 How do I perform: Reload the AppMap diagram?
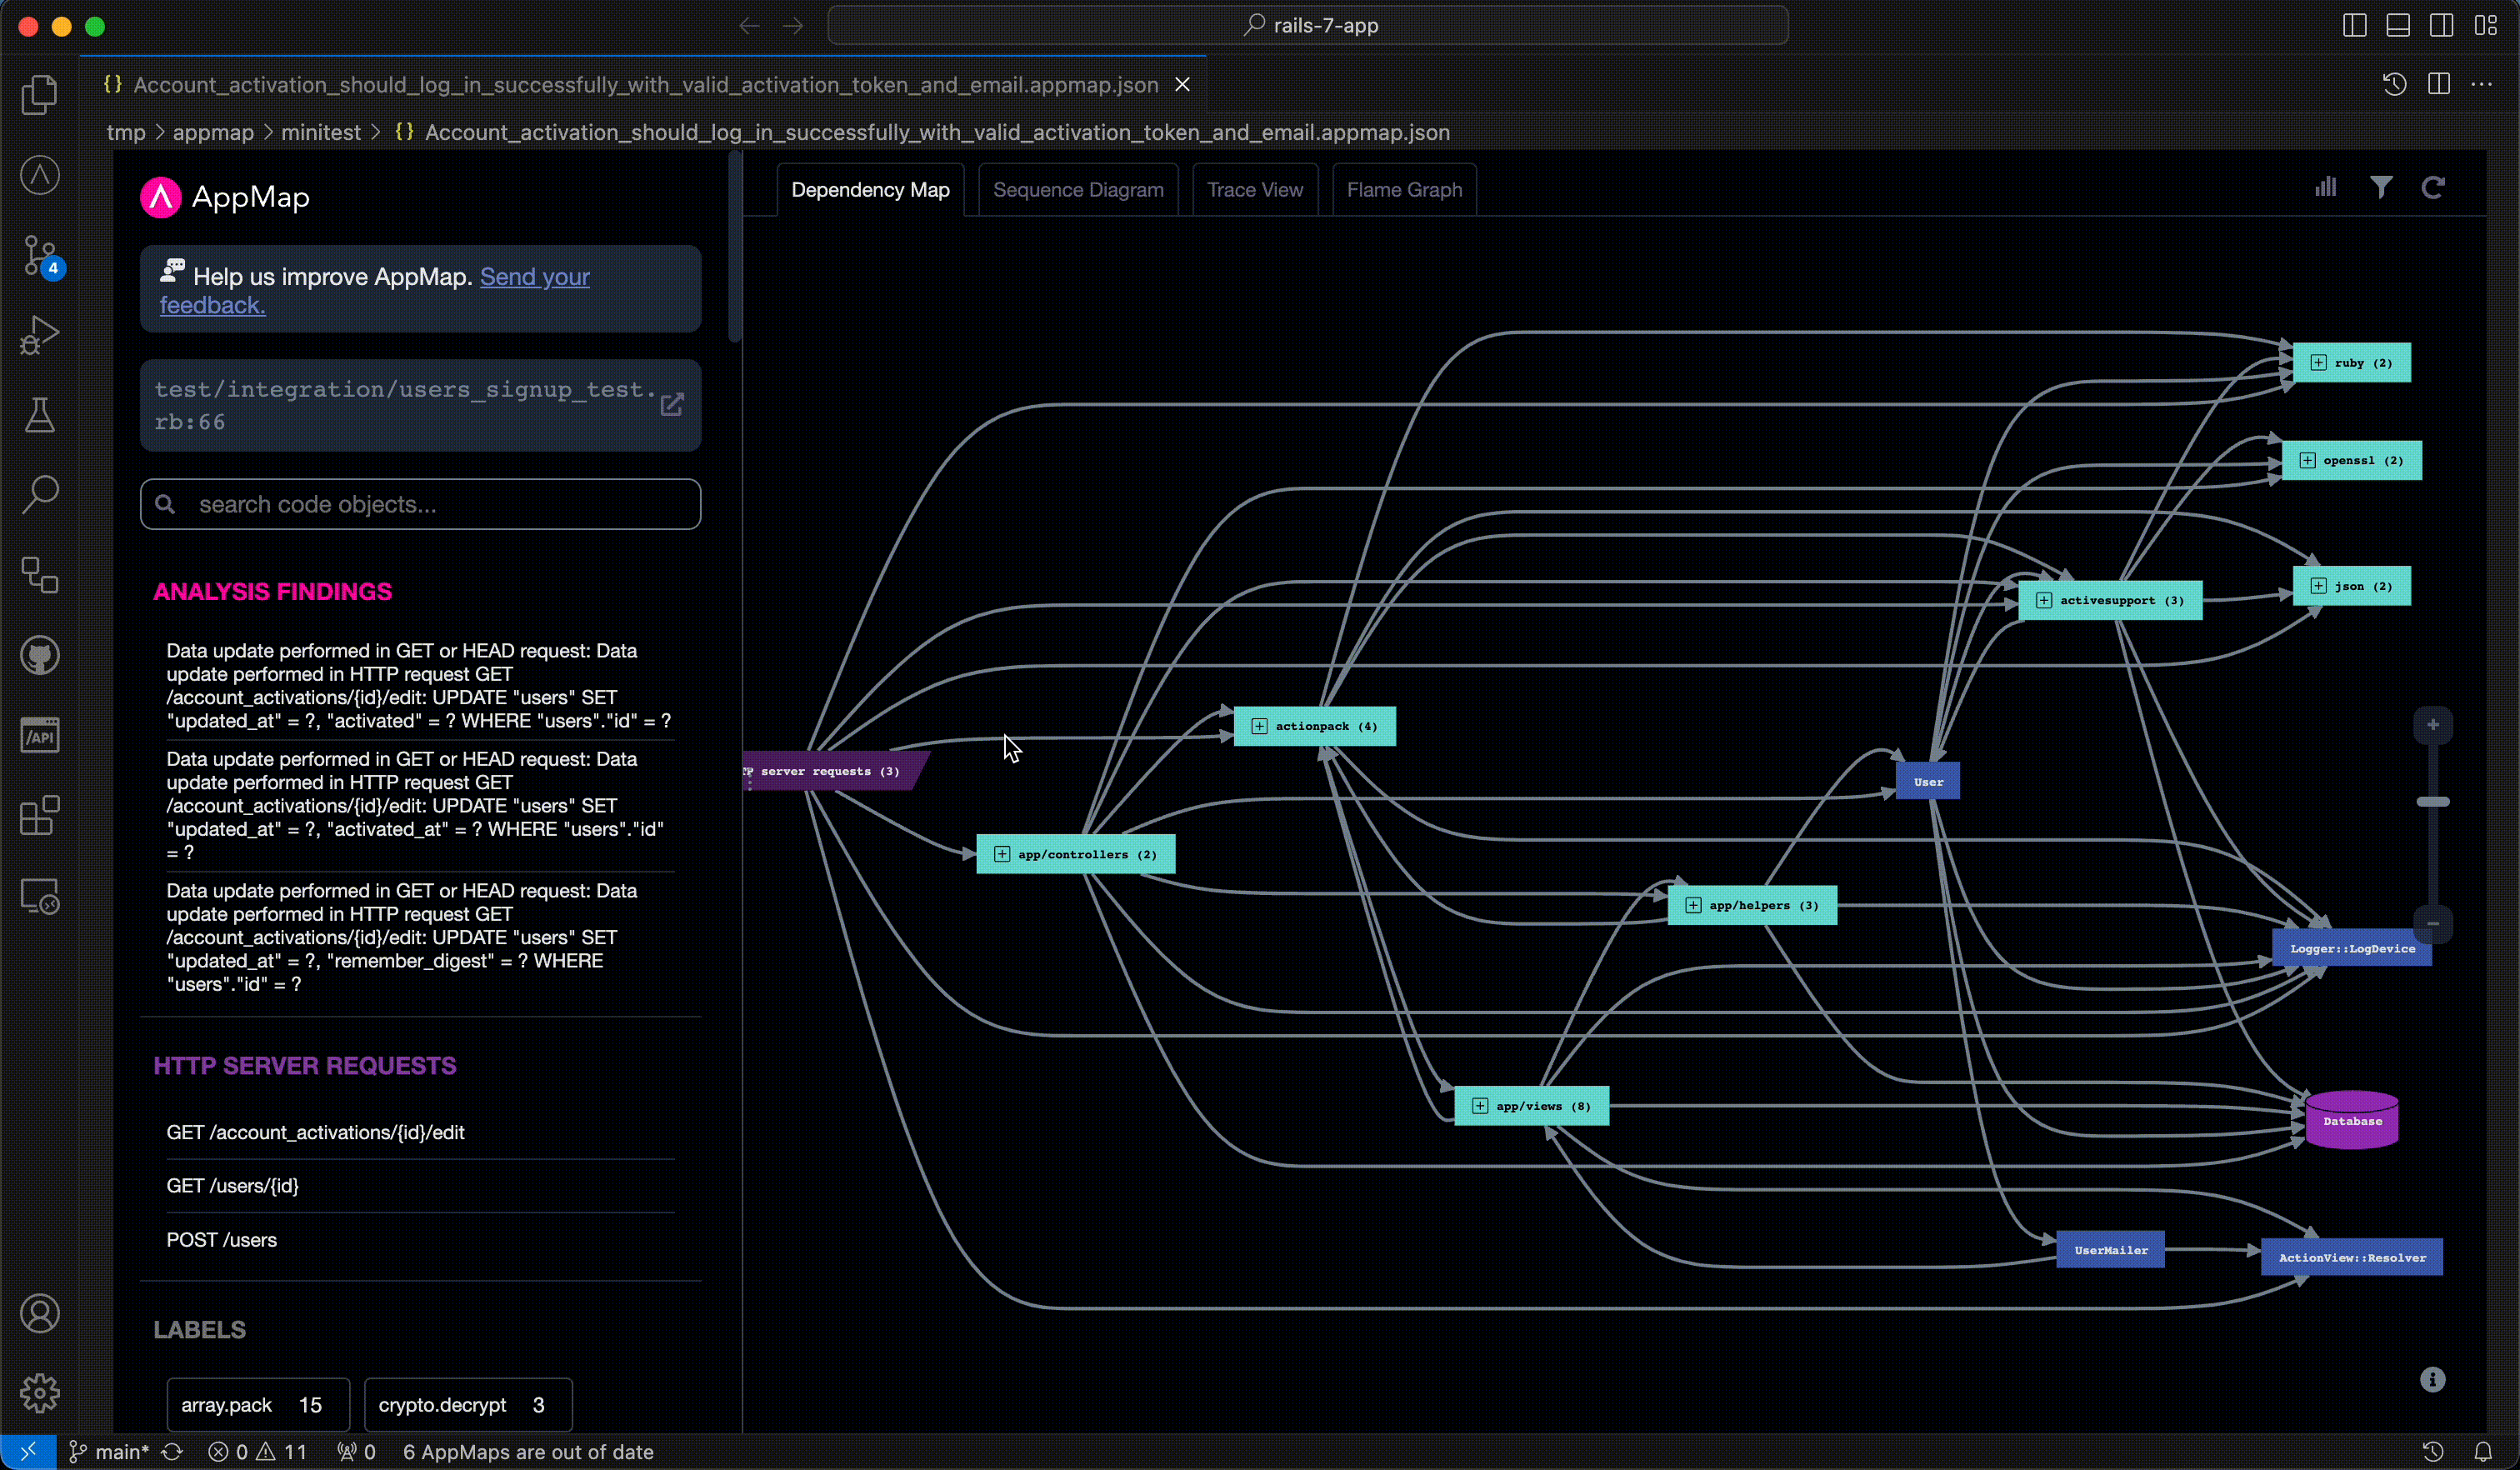tap(2433, 187)
